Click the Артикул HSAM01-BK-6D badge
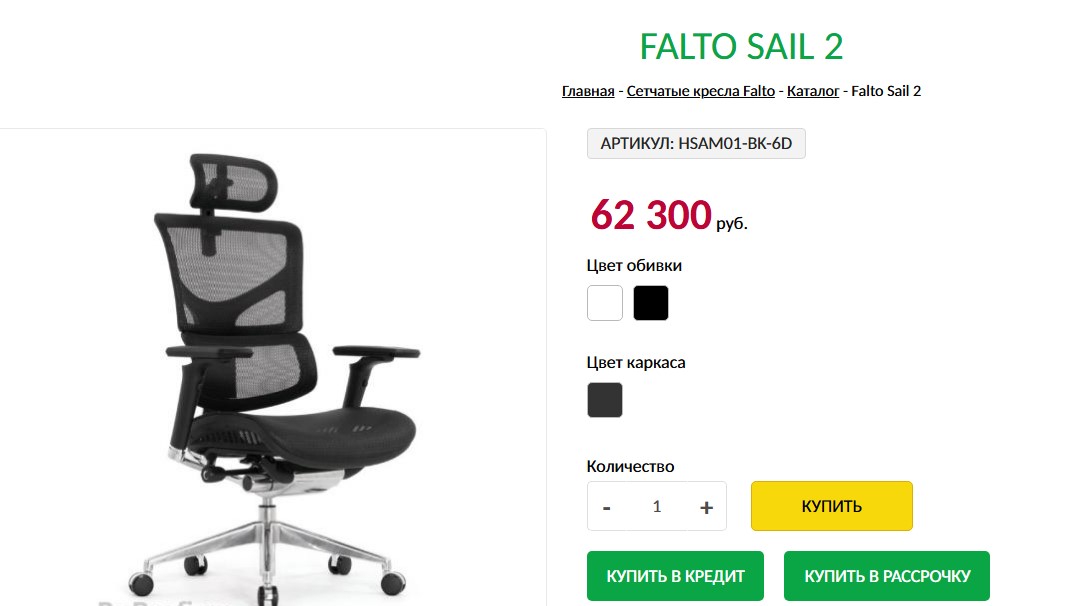This screenshot has height=606, width=1073. 696,144
